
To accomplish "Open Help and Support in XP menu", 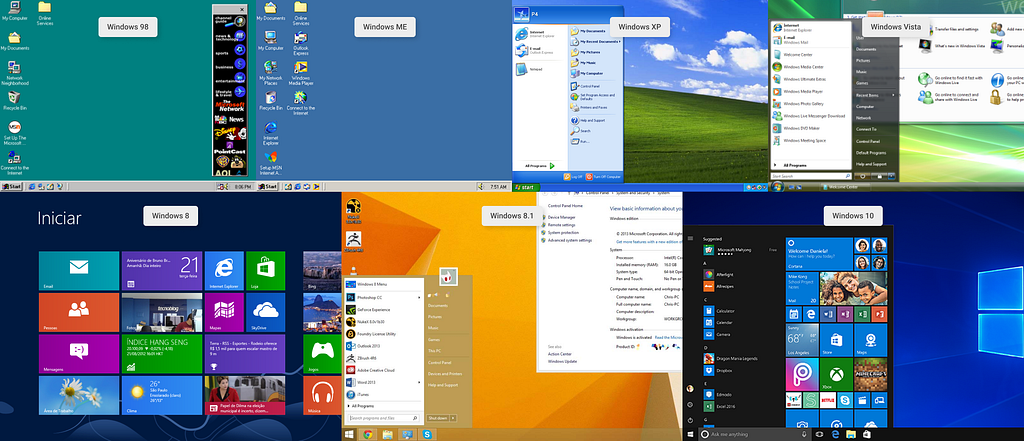I will click(x=588, y=120).
